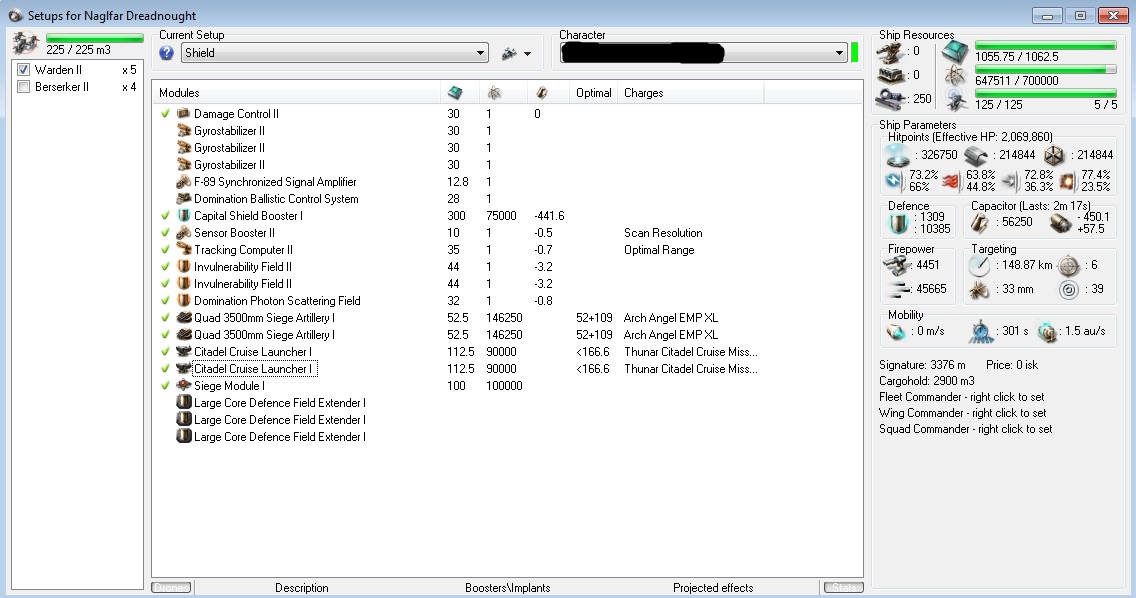
Task: Click the CPU column header icon
Action: click(x=455, y=93)
